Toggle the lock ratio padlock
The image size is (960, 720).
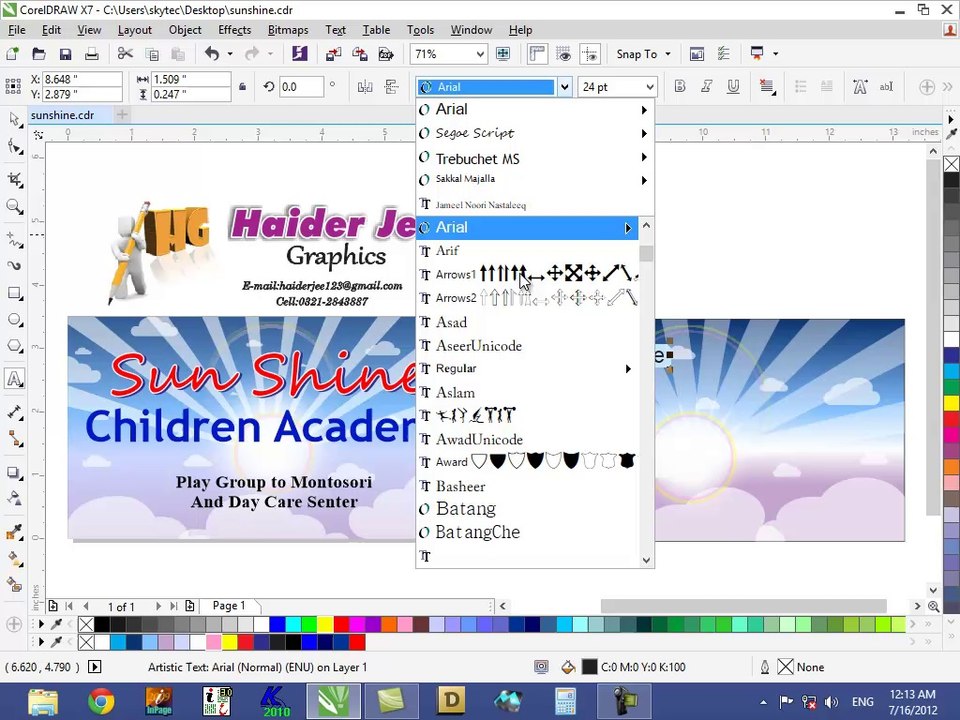tap(242, 86)
